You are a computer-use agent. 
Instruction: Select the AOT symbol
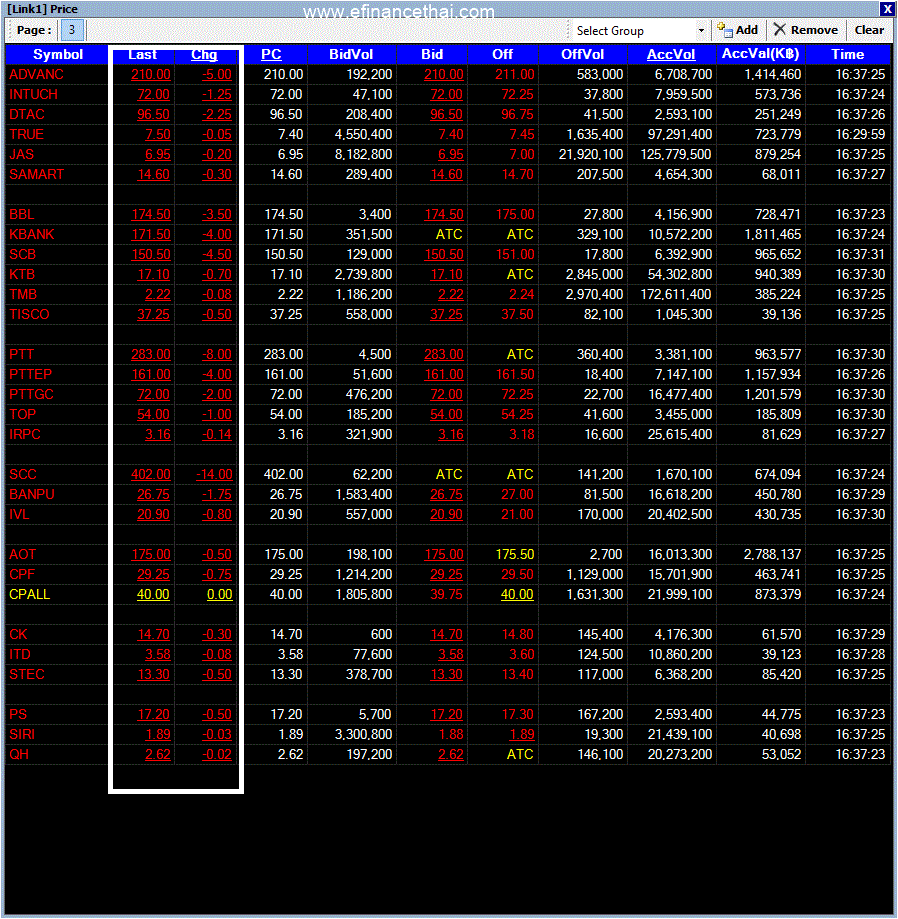tap(23, 554)
